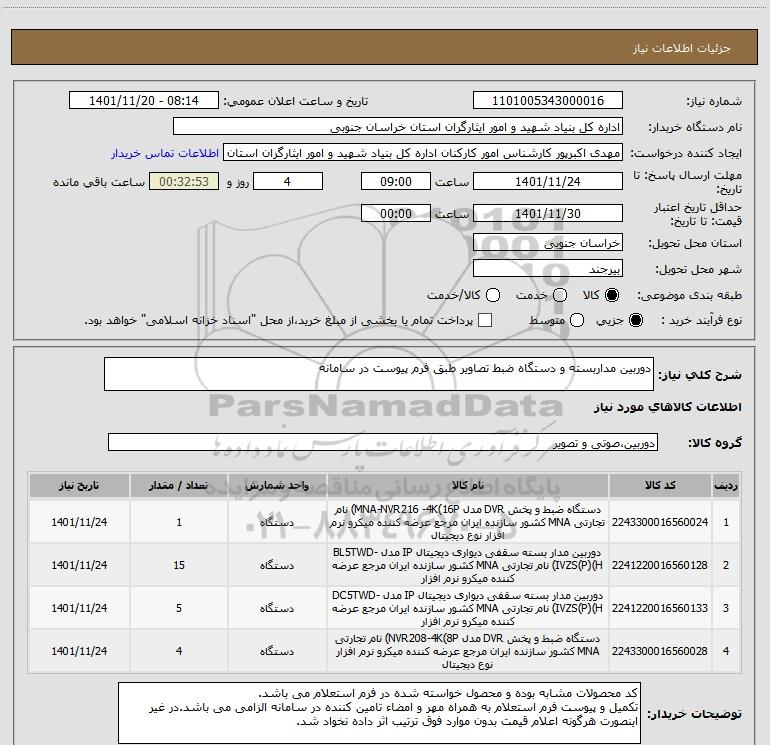This screenshot has width=770, height=745.
Task: Click the DC5TWD IP camera product name cell
Action: (x=468, y=608)
